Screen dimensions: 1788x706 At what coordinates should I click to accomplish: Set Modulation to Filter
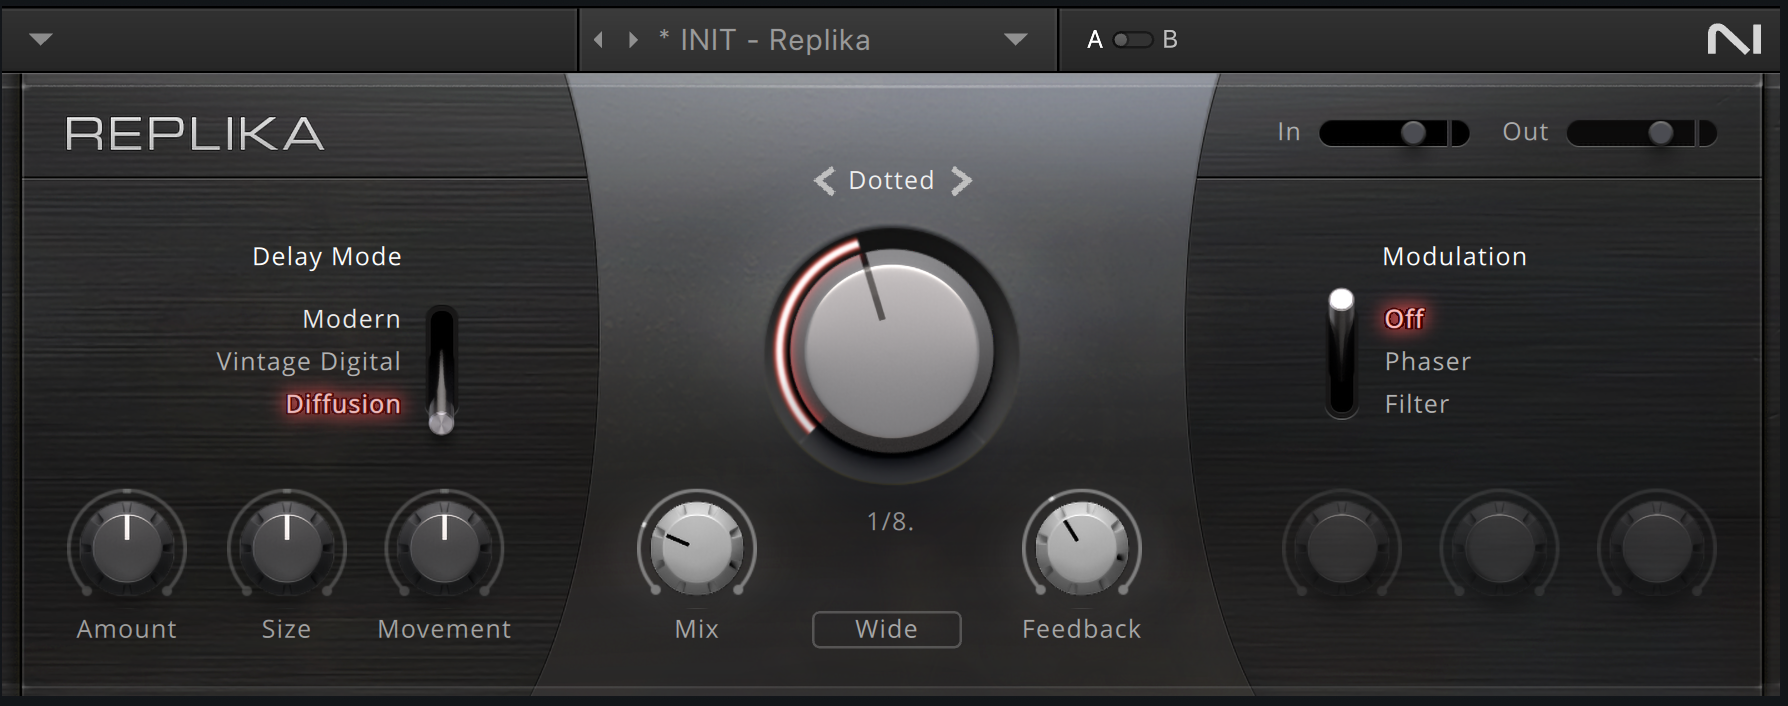(1416, 404)
